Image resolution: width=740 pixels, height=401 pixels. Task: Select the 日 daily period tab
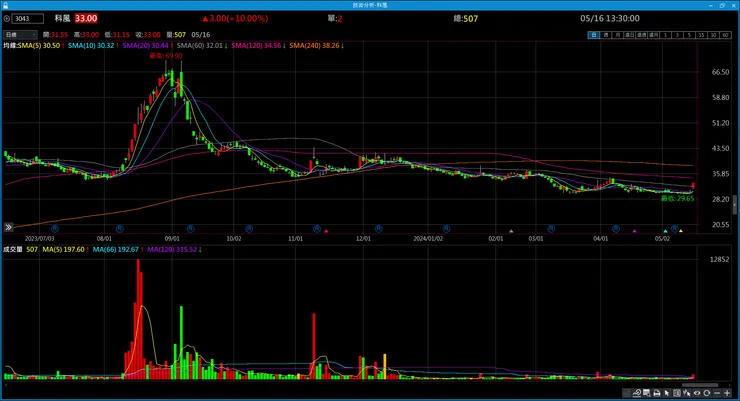pos(594,35)
